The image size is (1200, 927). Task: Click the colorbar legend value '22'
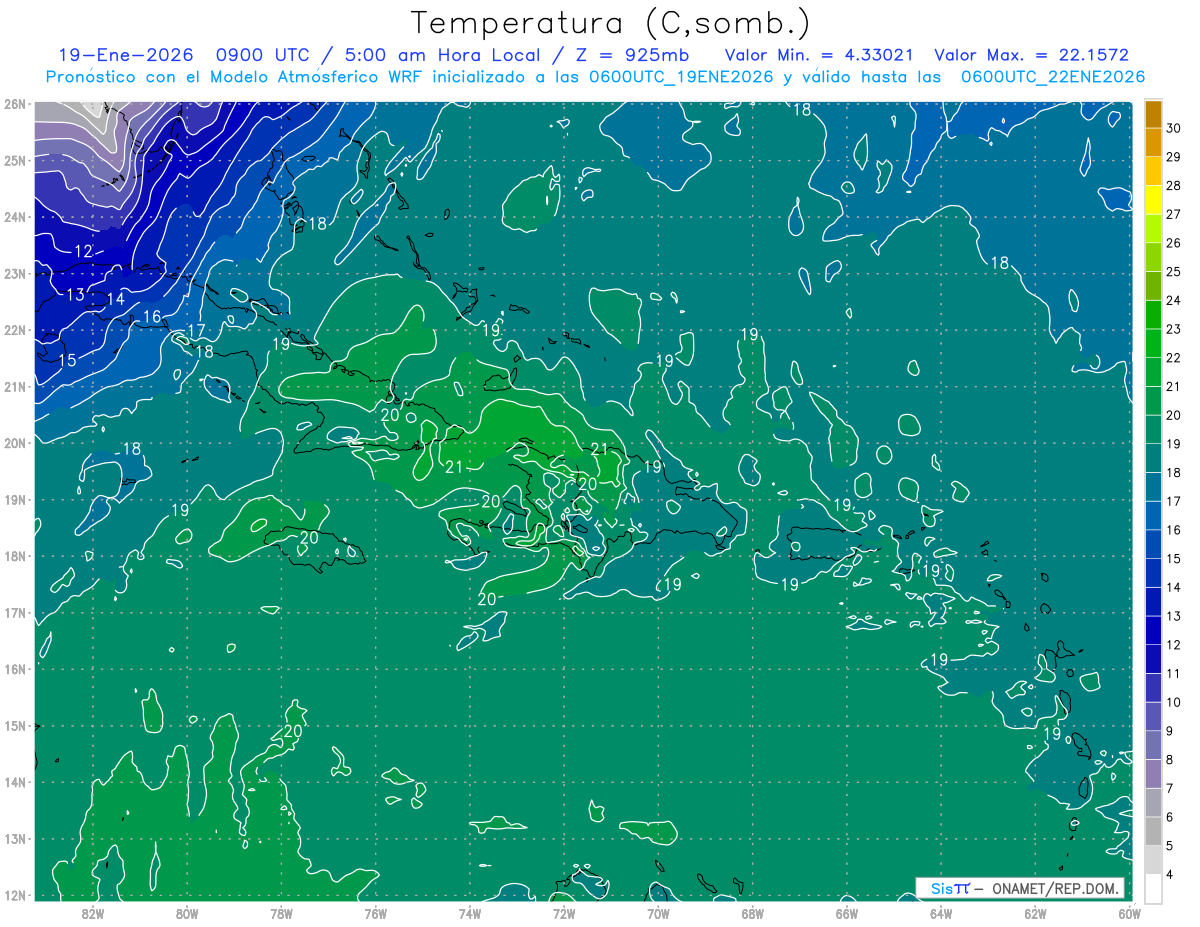pos(1175,357)
